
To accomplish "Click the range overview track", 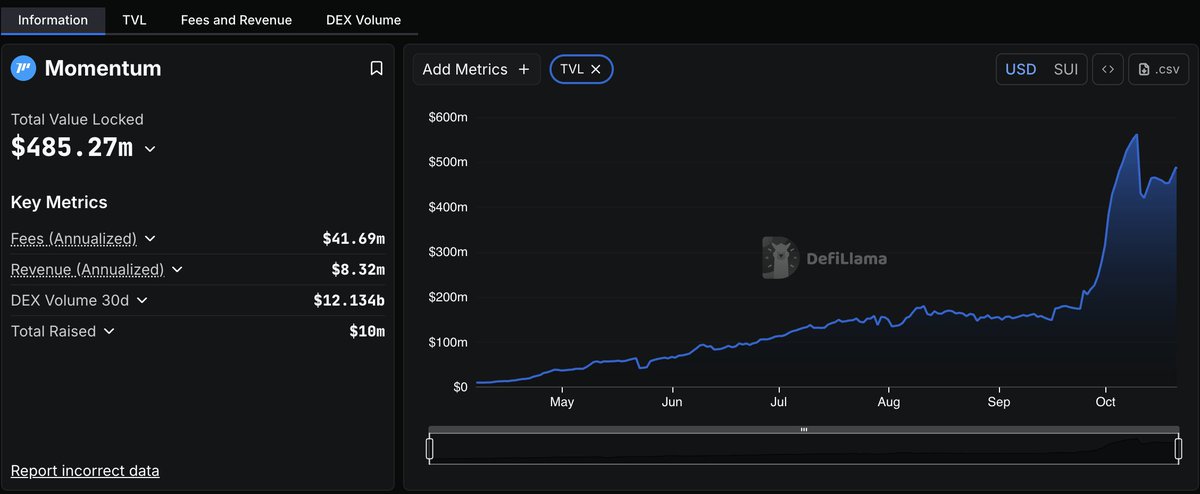I will point(804,449).
